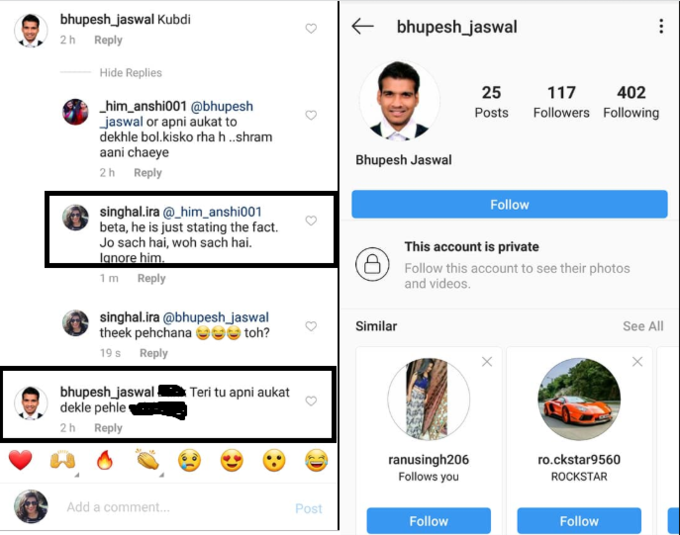
Task: Insert the surprised face emoji reaction
Action: (x=274, y=460)
